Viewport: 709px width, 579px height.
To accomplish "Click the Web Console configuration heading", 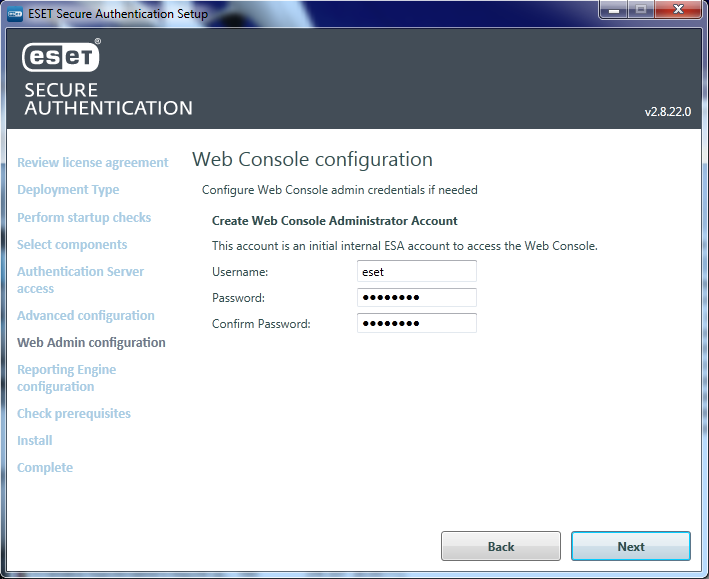I will tap(312, 159).
